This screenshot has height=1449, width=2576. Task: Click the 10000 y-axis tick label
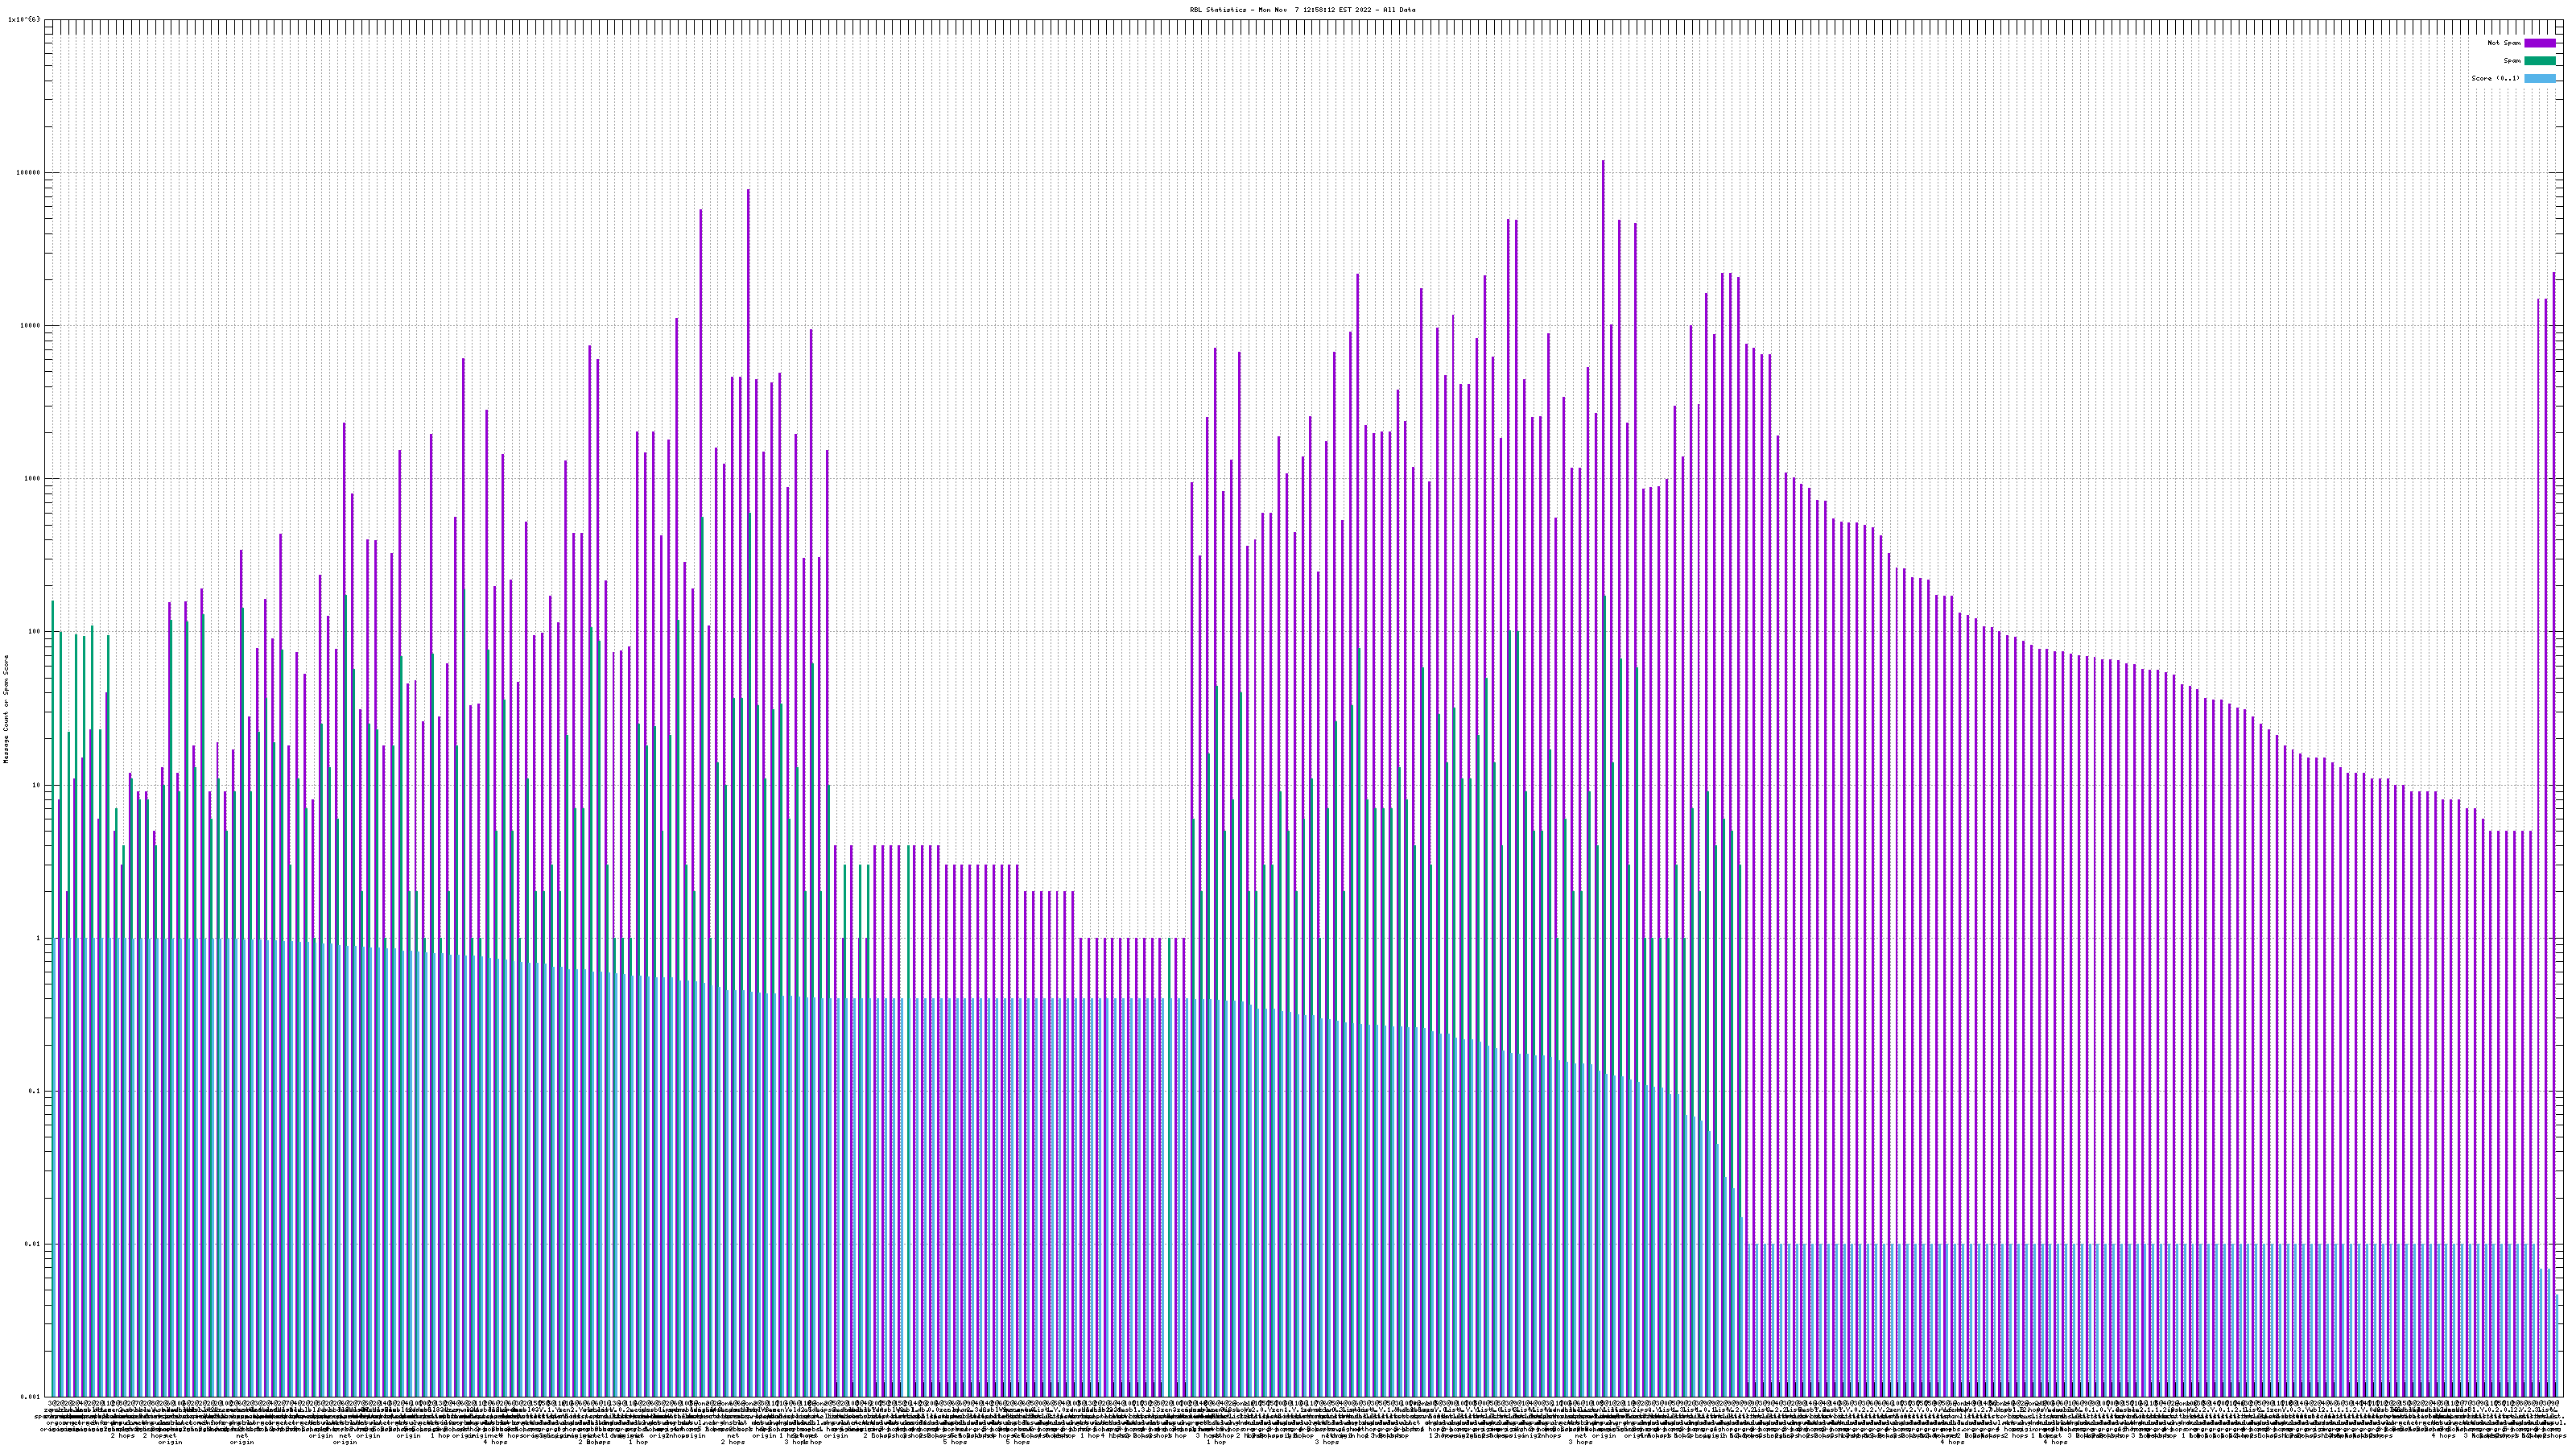[x=31, y=325]
